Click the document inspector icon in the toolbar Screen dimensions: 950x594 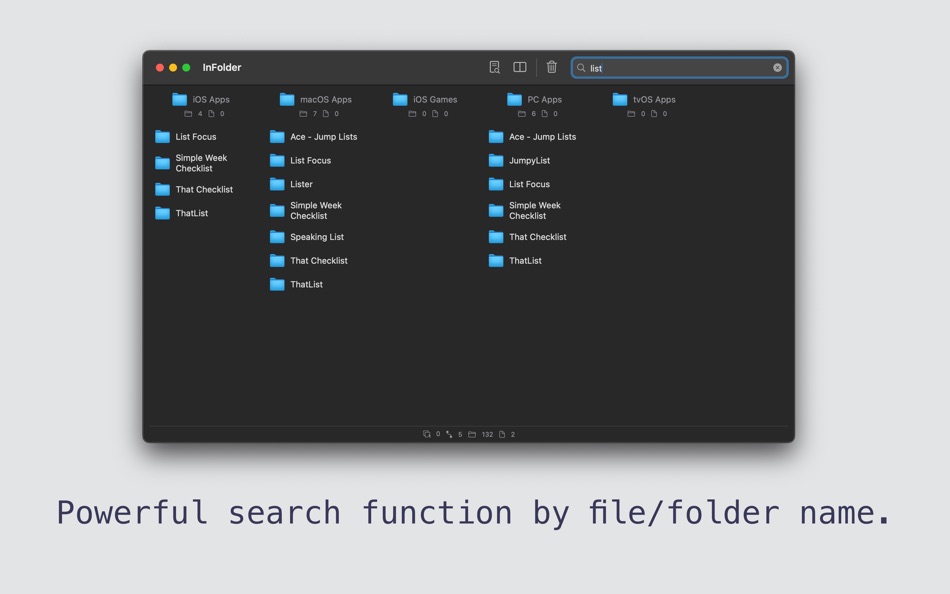tap(494, 67)
